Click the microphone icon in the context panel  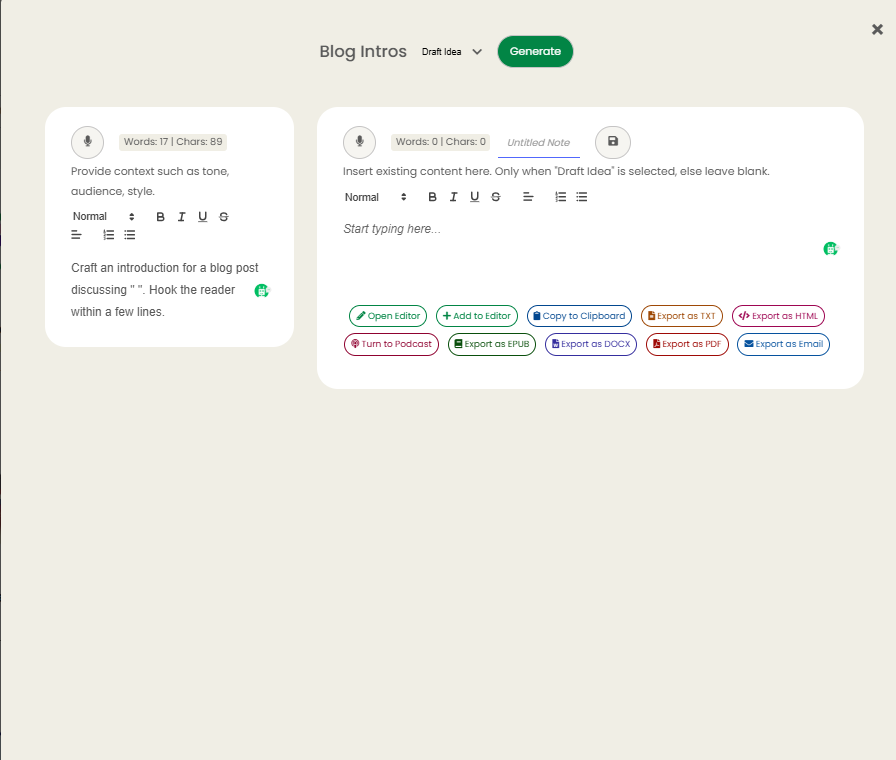pyautogui.click(x=87, y=142)
